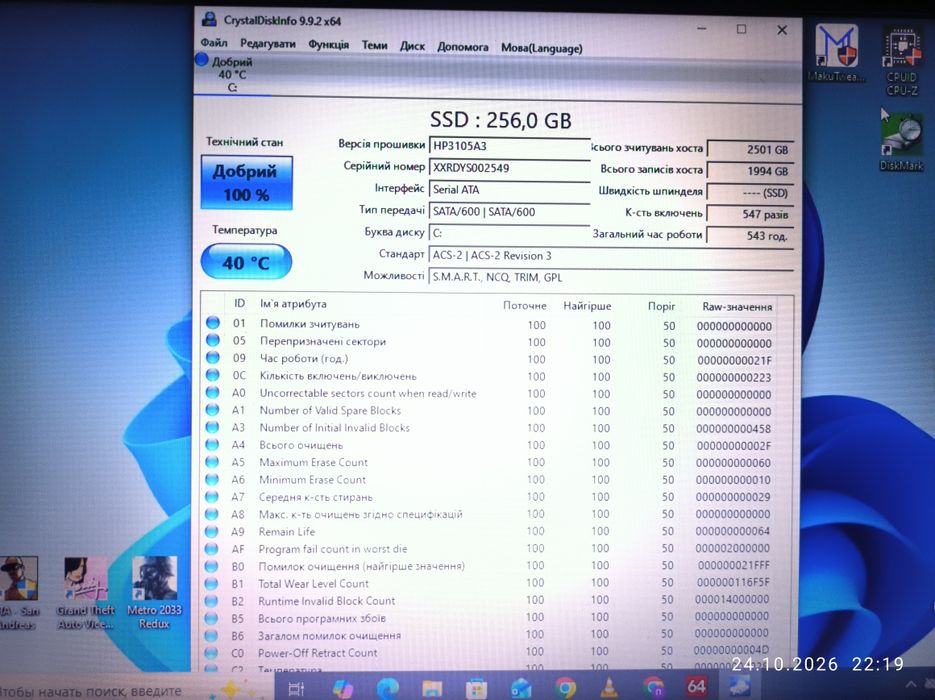Open the CPUID CPU-Z desktop shortcut
The height and width of the screenshot is (700, 935).
point(902,61)
